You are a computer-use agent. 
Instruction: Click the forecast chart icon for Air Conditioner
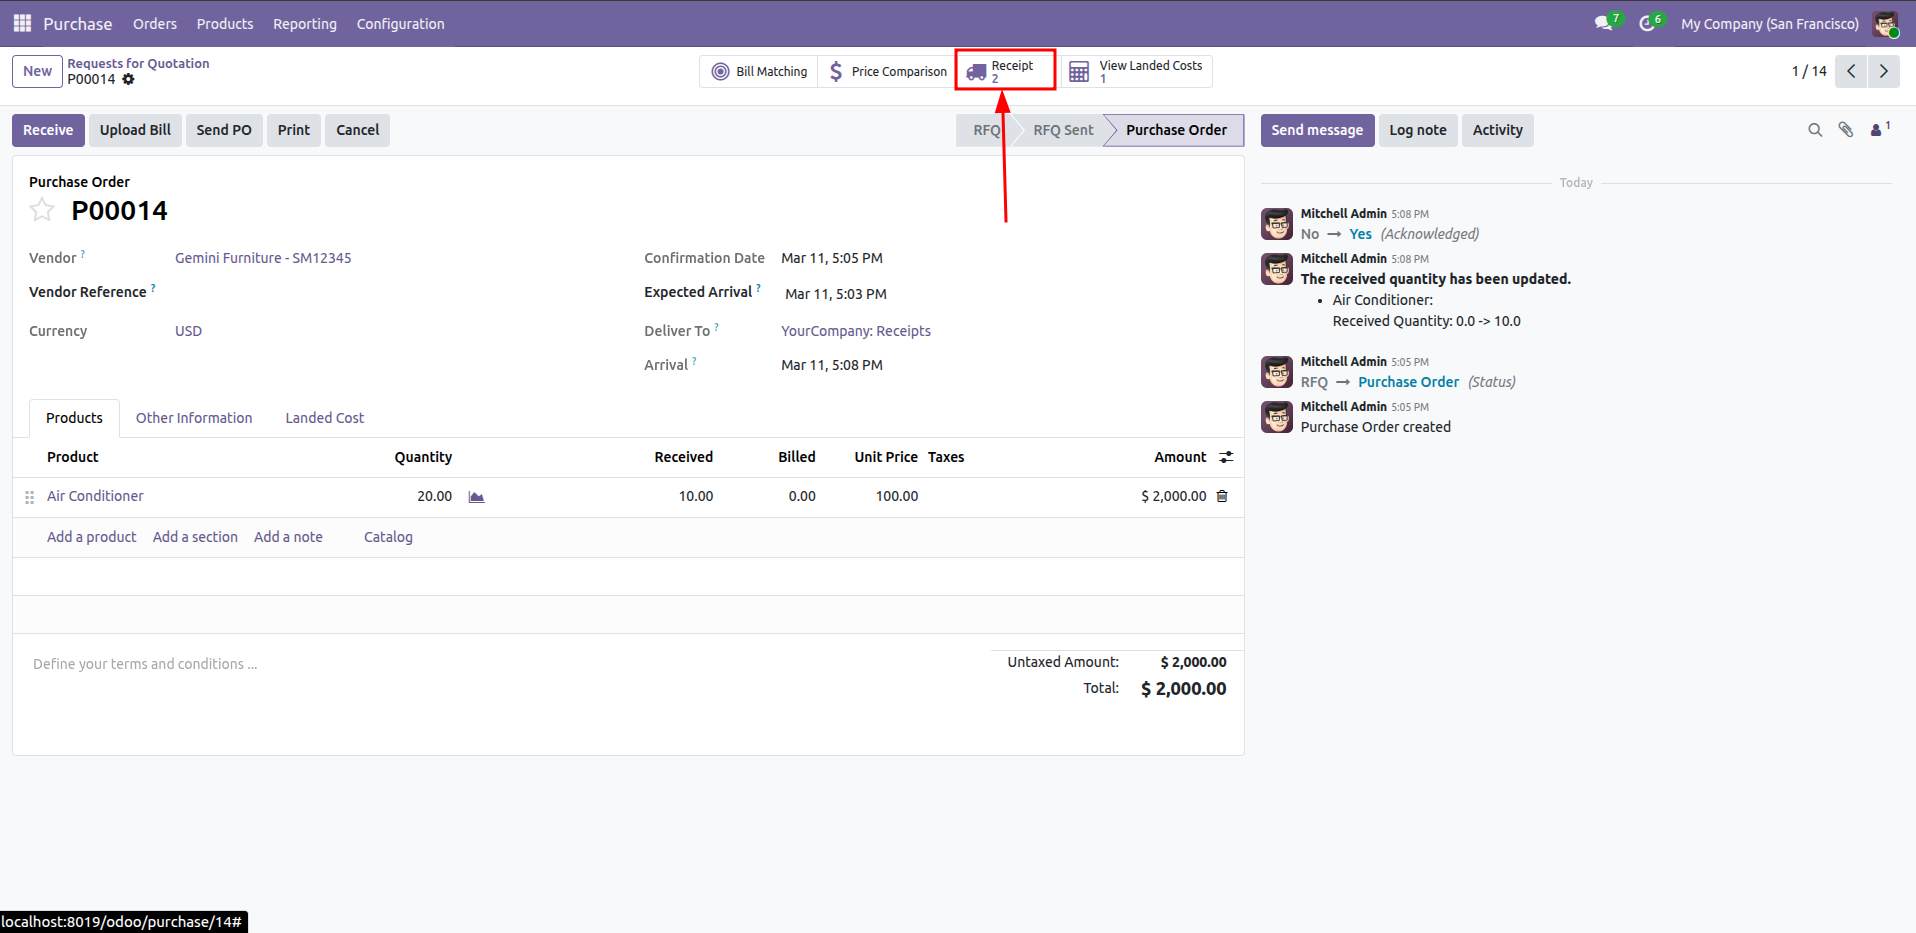(477, 497)
